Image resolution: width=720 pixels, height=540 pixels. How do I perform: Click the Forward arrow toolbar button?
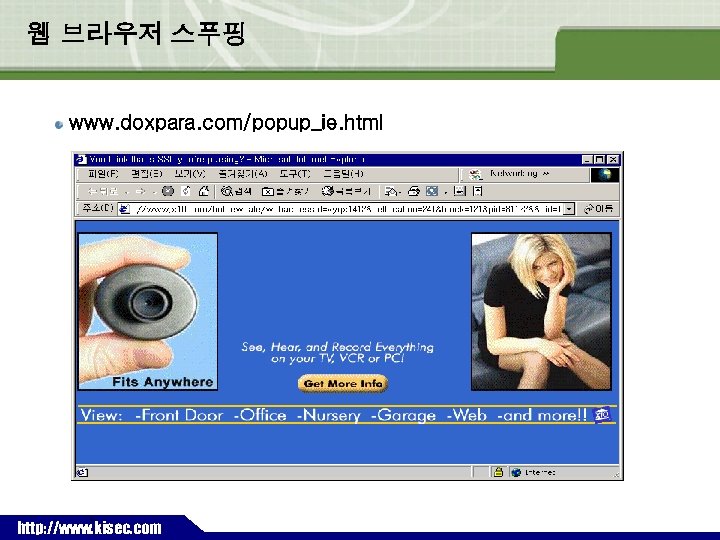[141, 191]
